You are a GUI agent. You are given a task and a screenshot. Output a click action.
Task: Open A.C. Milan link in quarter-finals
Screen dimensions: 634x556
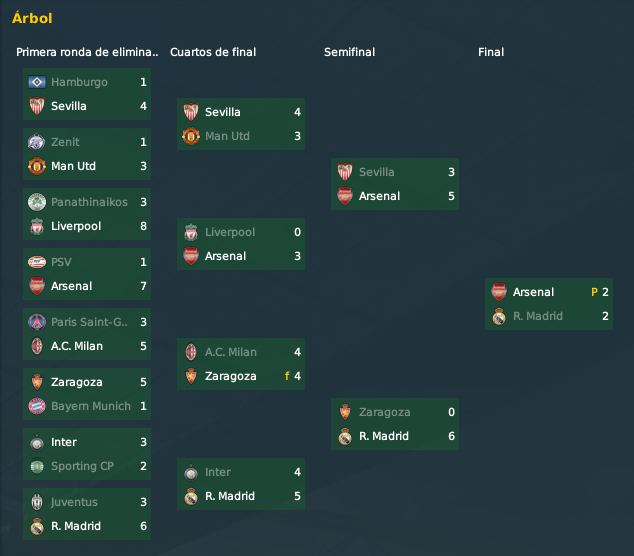pyautogui.click(x=230, y=352)
